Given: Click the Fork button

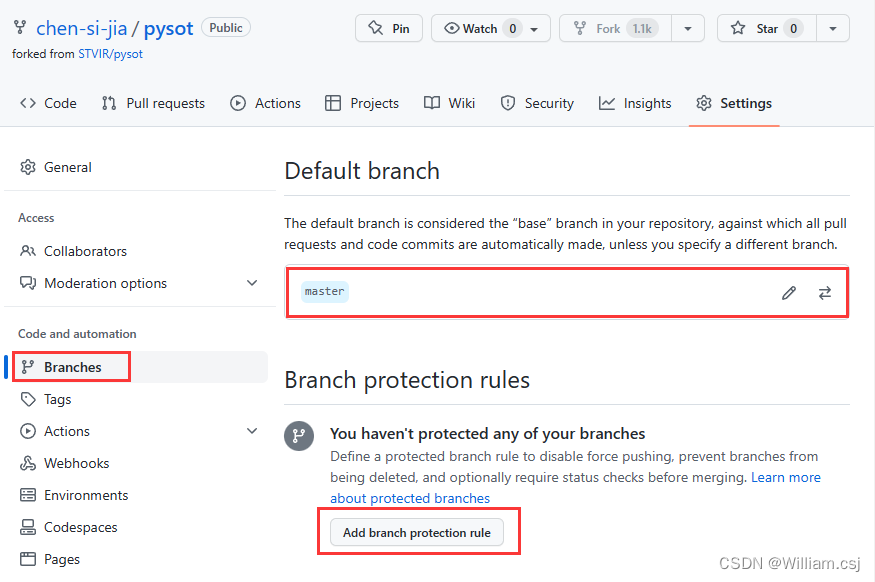Looking at the screenshot, I should pyautogui.click(x=616, y=28).
